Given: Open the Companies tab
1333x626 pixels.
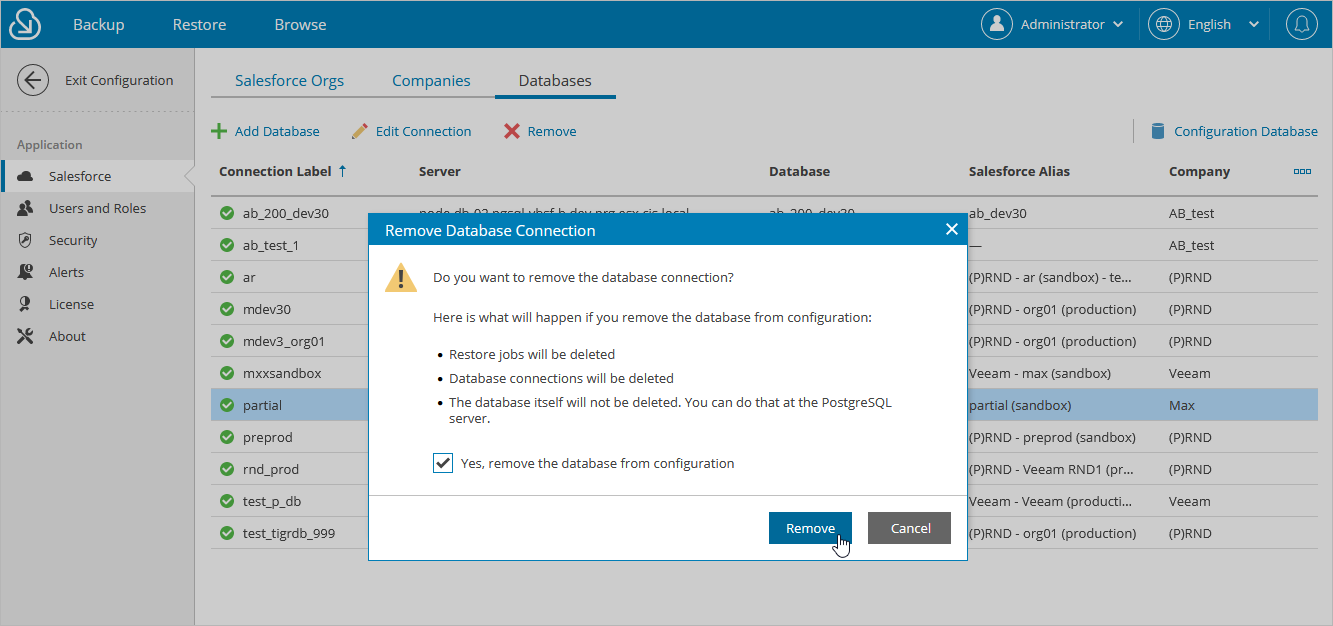Looking at the screenshot, I should coord(431,81).
